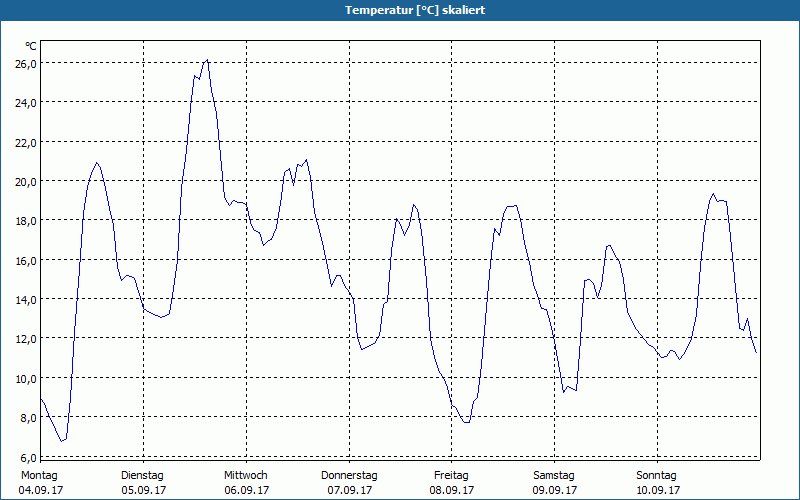
Task: Select the 12,0 axis value
Action: pos(26,339)
